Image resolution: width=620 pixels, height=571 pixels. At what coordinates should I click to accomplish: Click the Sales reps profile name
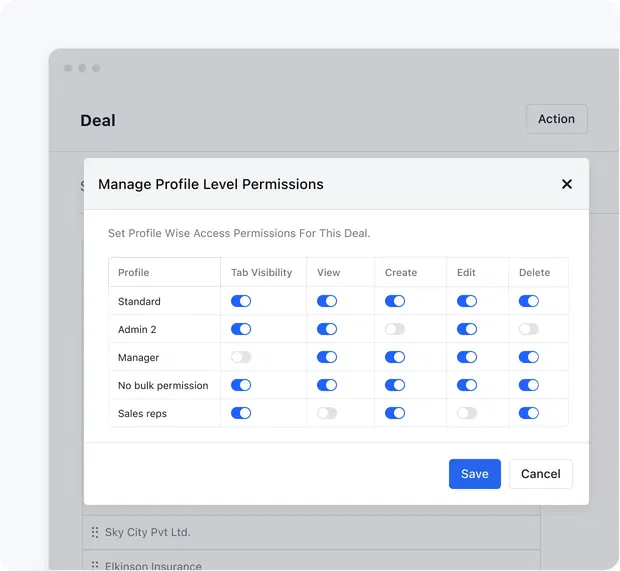point(142,414)
